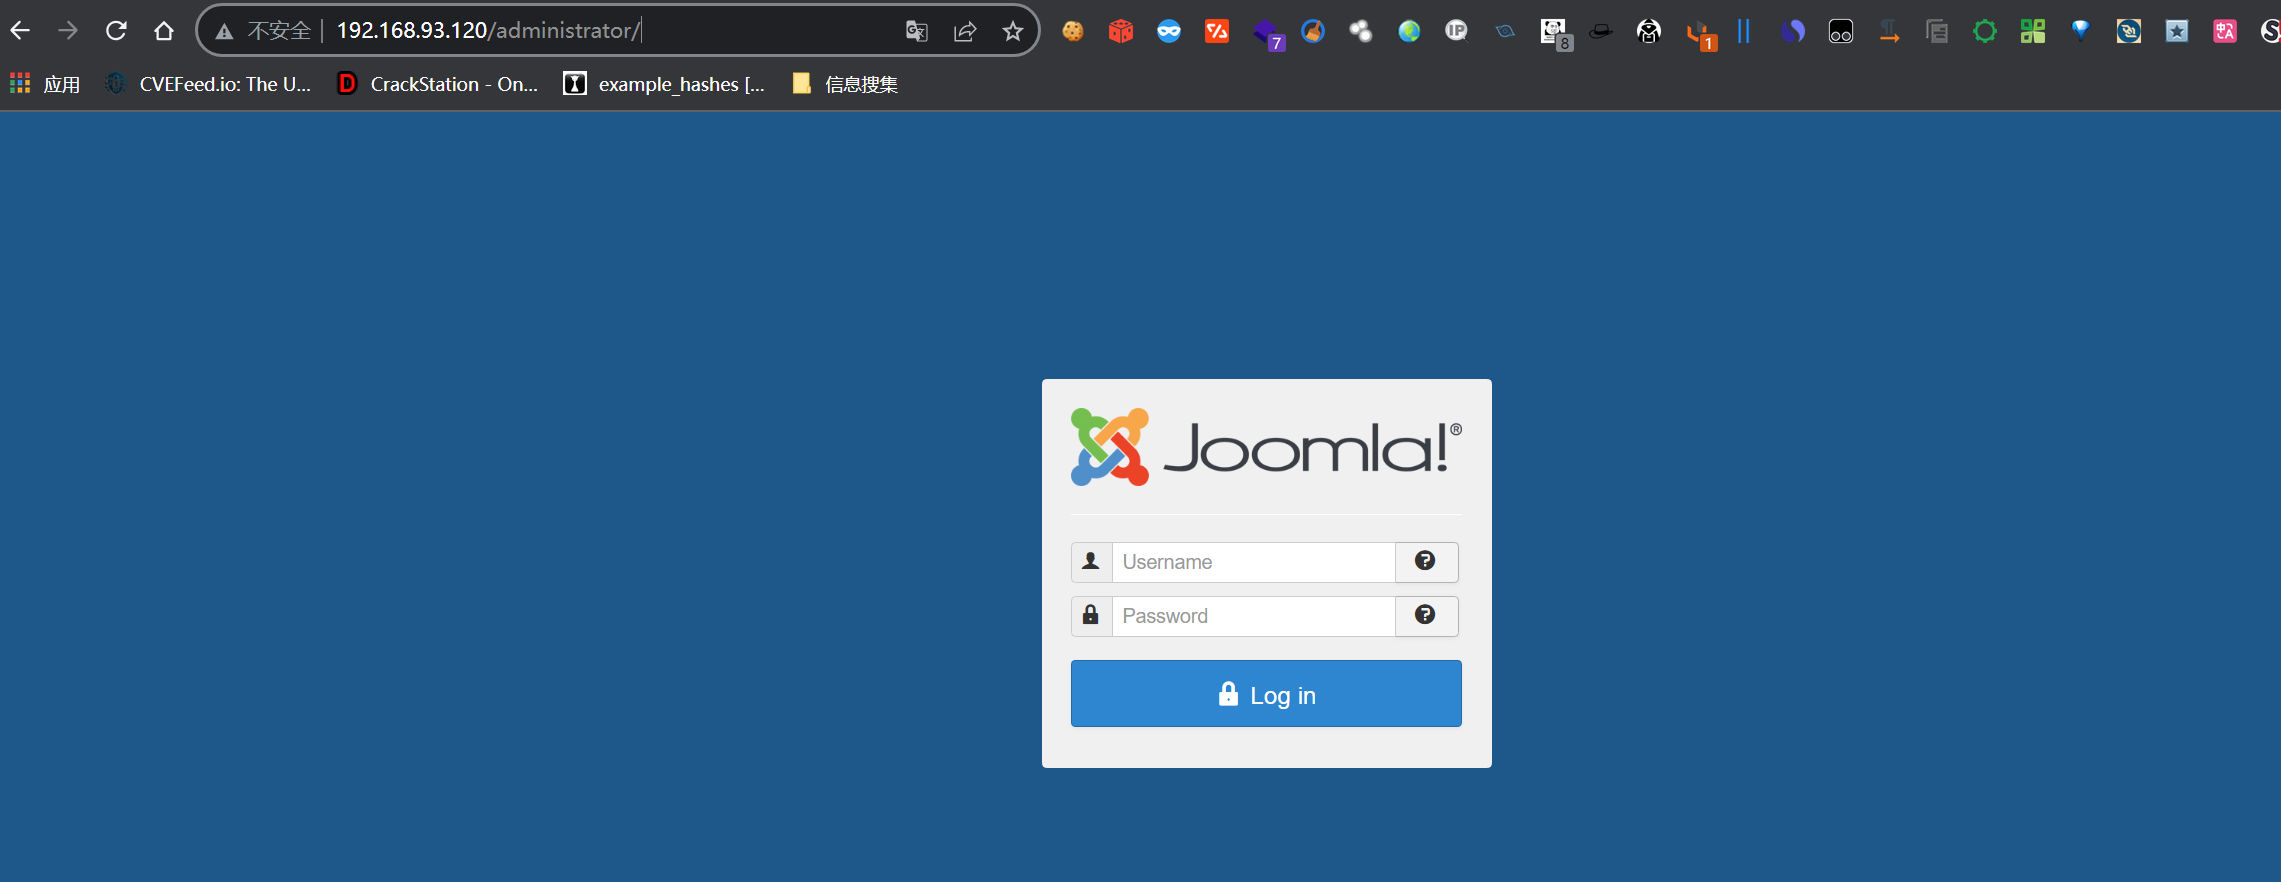
Task: Show help for the Username field
Action: (1426, 562)
